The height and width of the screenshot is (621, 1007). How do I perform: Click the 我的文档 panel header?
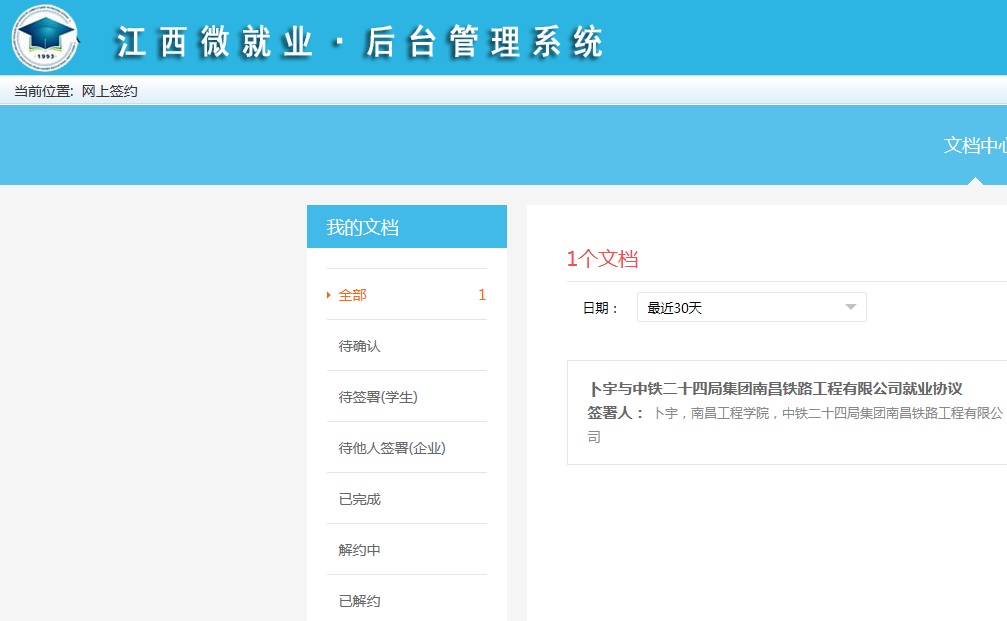pos(406,227)
